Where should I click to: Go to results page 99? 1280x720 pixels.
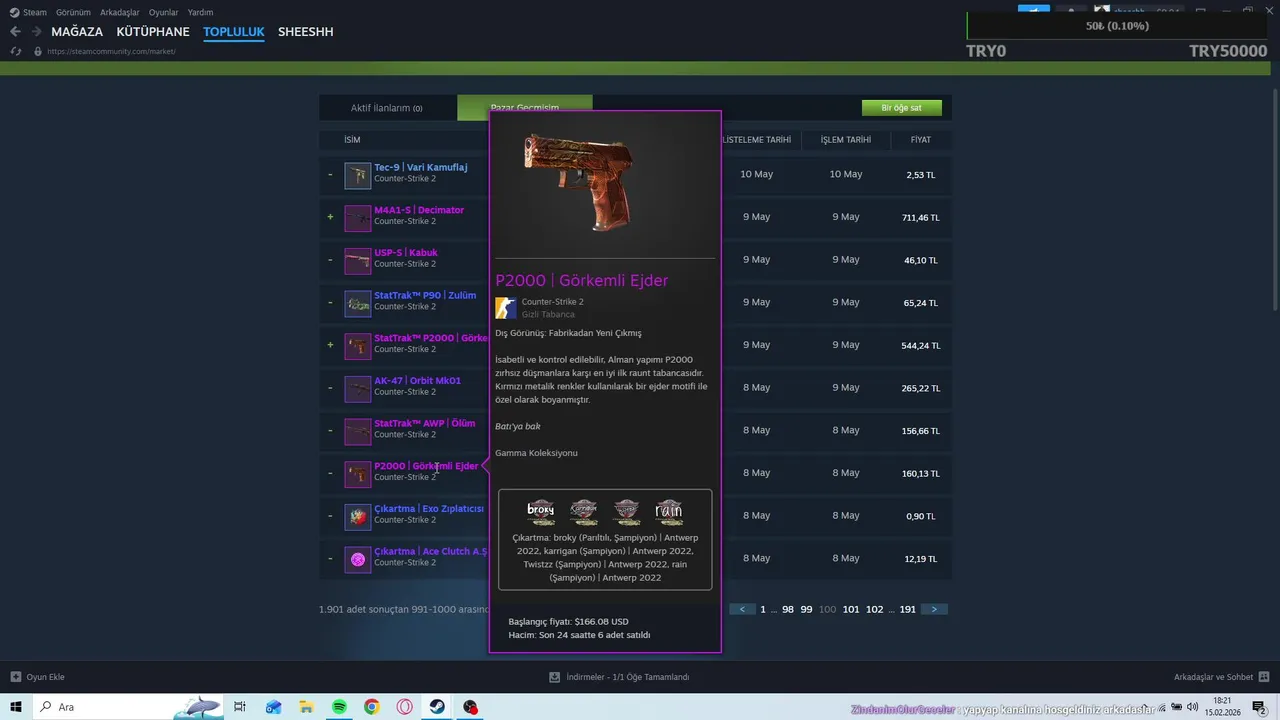(806, 609)
